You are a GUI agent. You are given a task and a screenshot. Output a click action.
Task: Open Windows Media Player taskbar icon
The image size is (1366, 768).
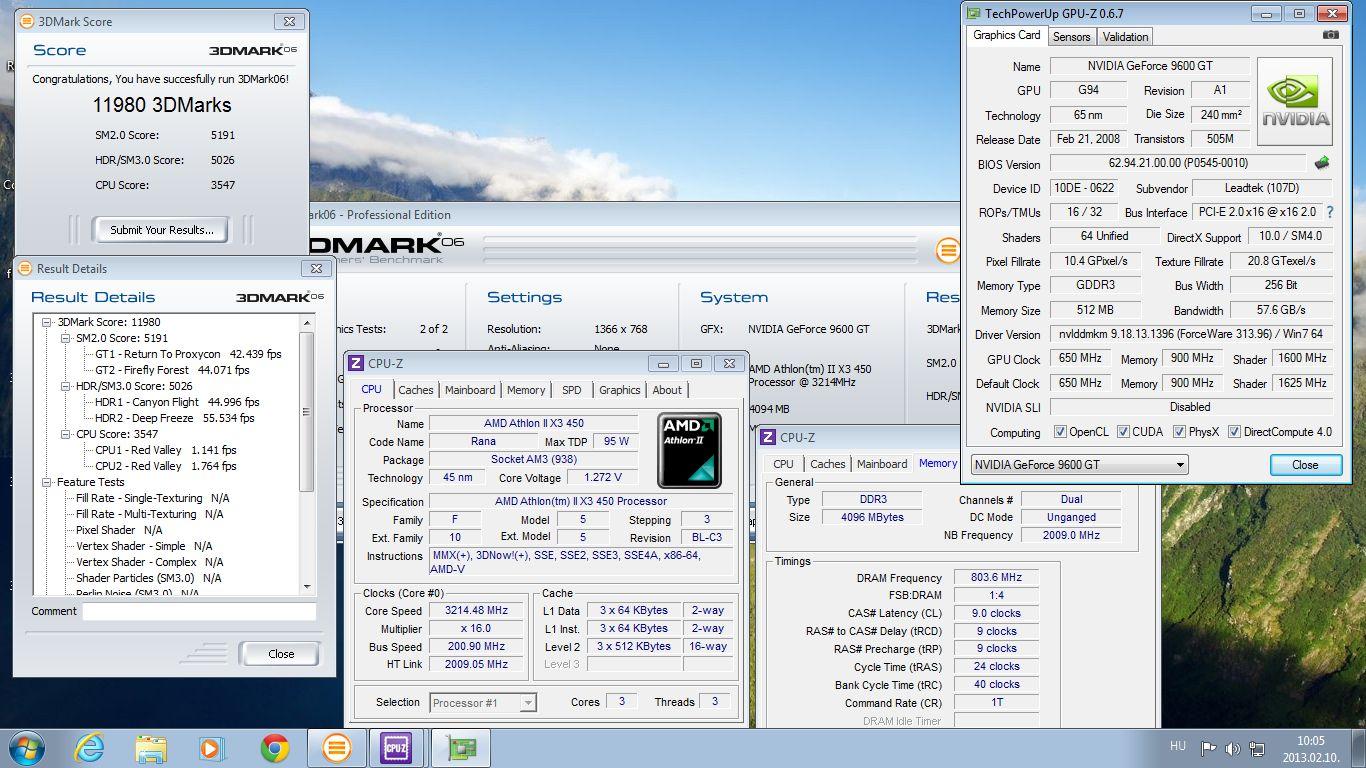(x=211, y=748)
